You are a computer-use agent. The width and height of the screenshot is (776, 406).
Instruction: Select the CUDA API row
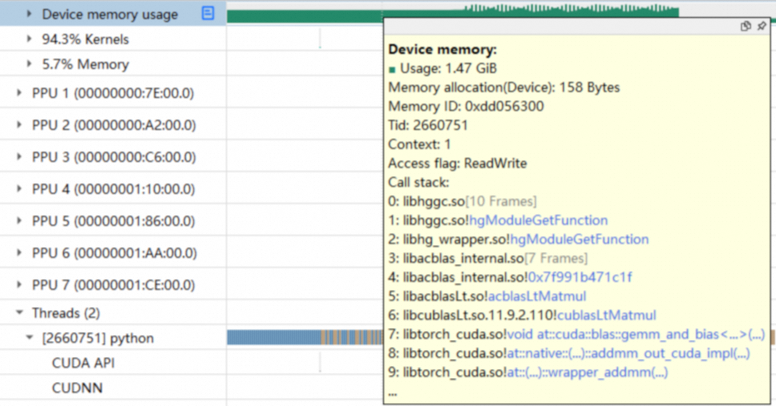(x=84, y=363)
